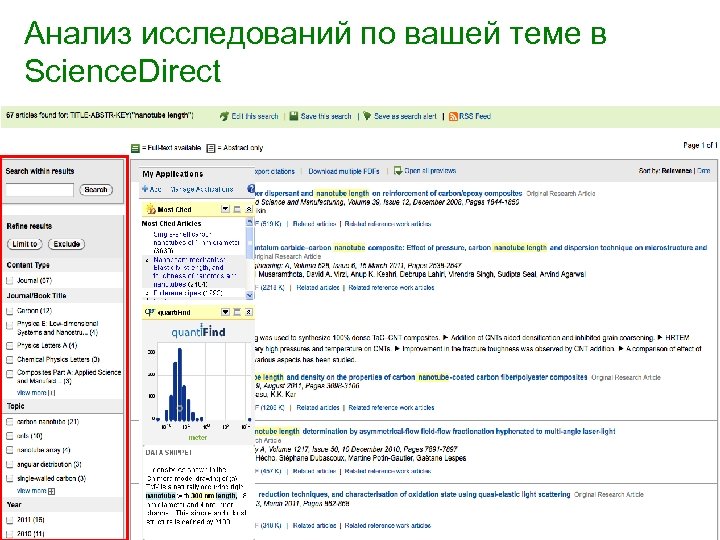Click the Export citations link
Image resolution: width=720 pixels, height=540 pixels.
click(x=274, y=171)
